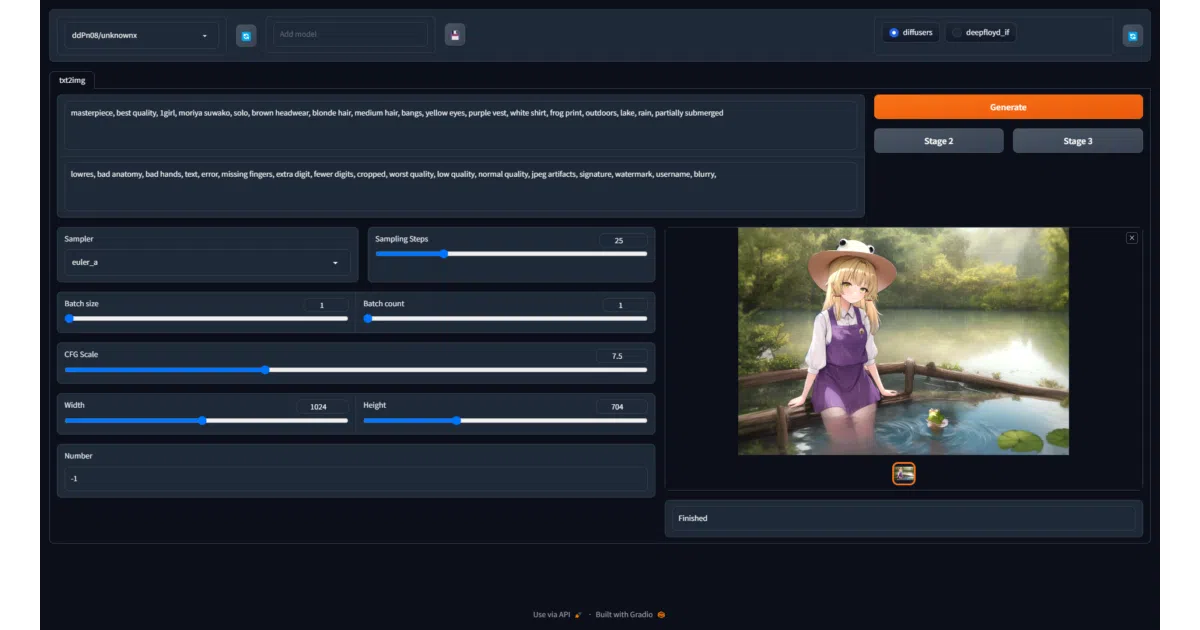Screen dimensions: 1200x630
Task: Click the API rocket icon in footer
Action: coord(578,614)
